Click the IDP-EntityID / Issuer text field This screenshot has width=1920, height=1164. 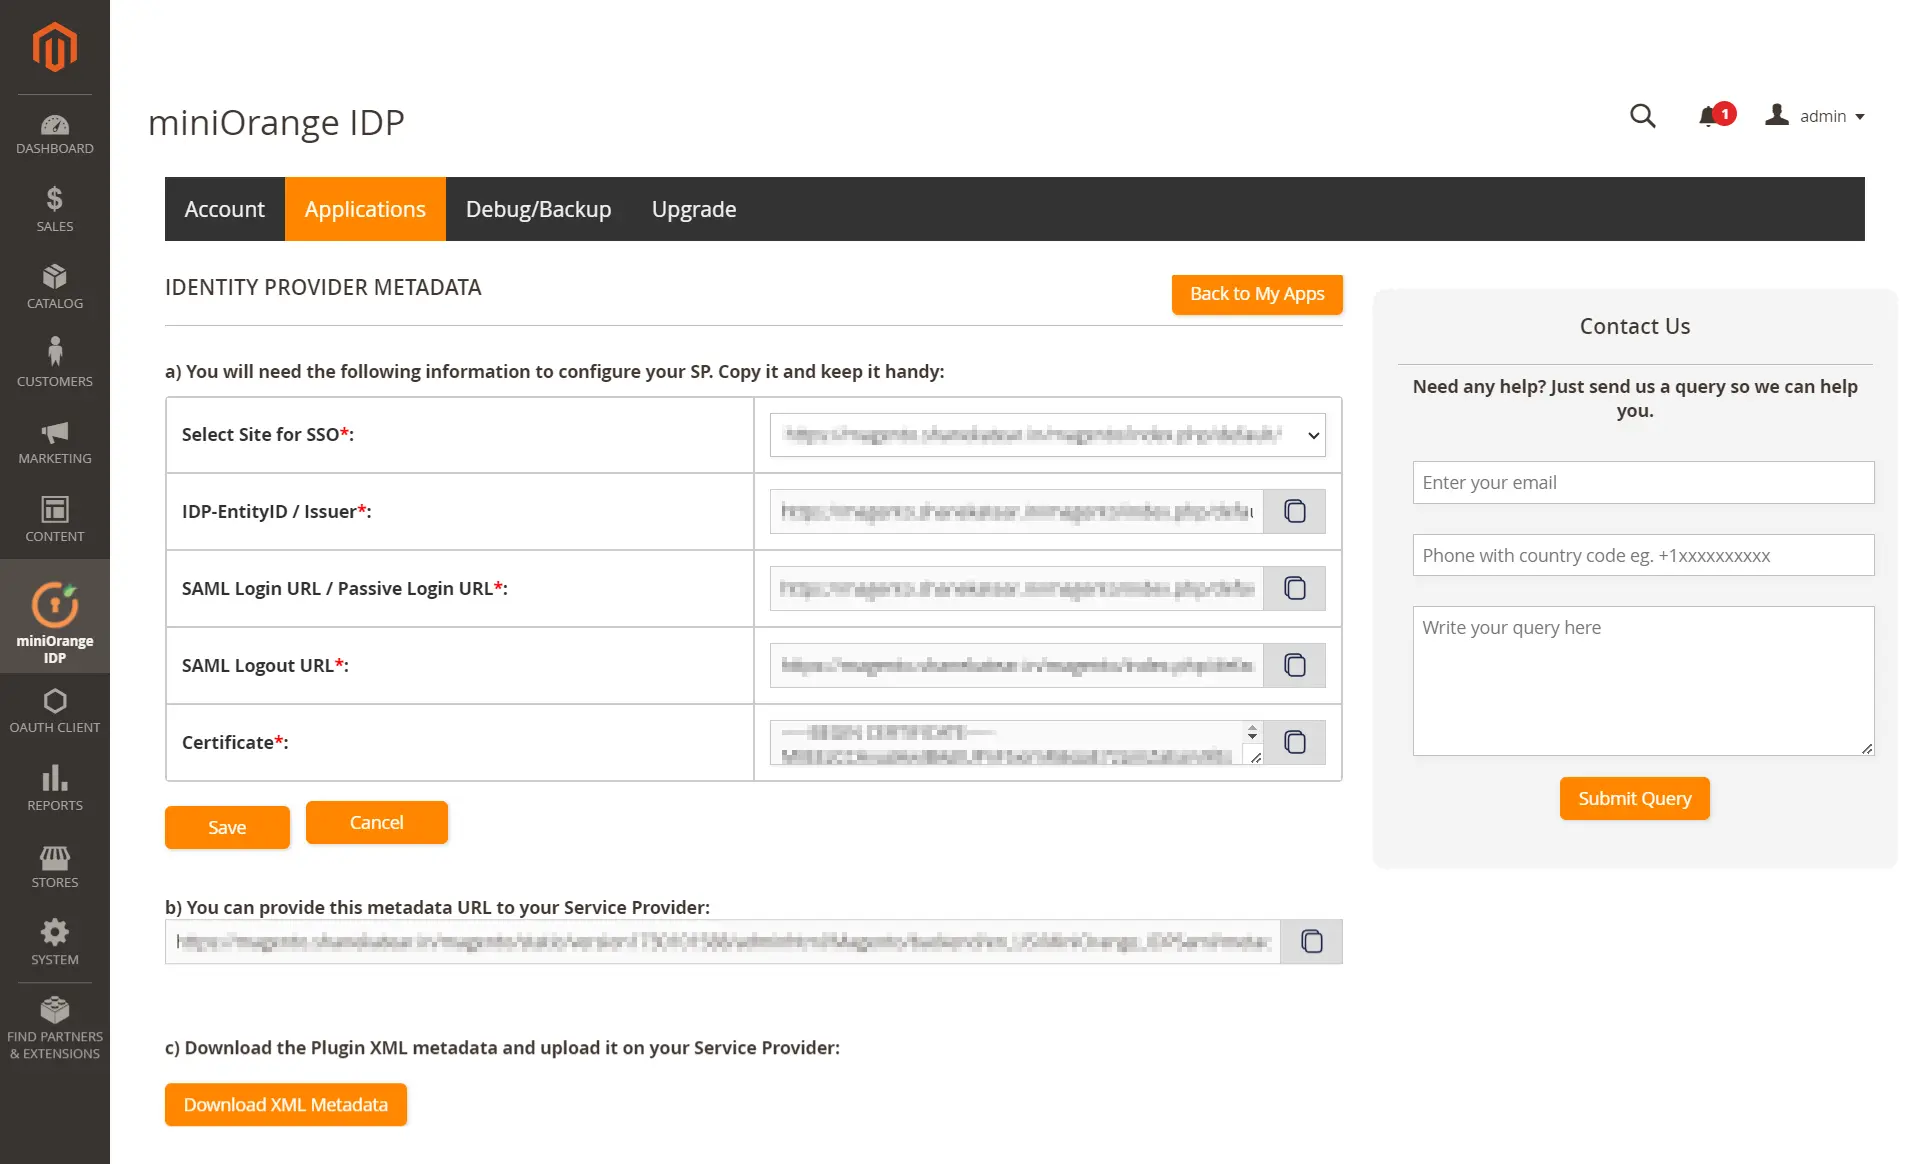[1017, 511]
